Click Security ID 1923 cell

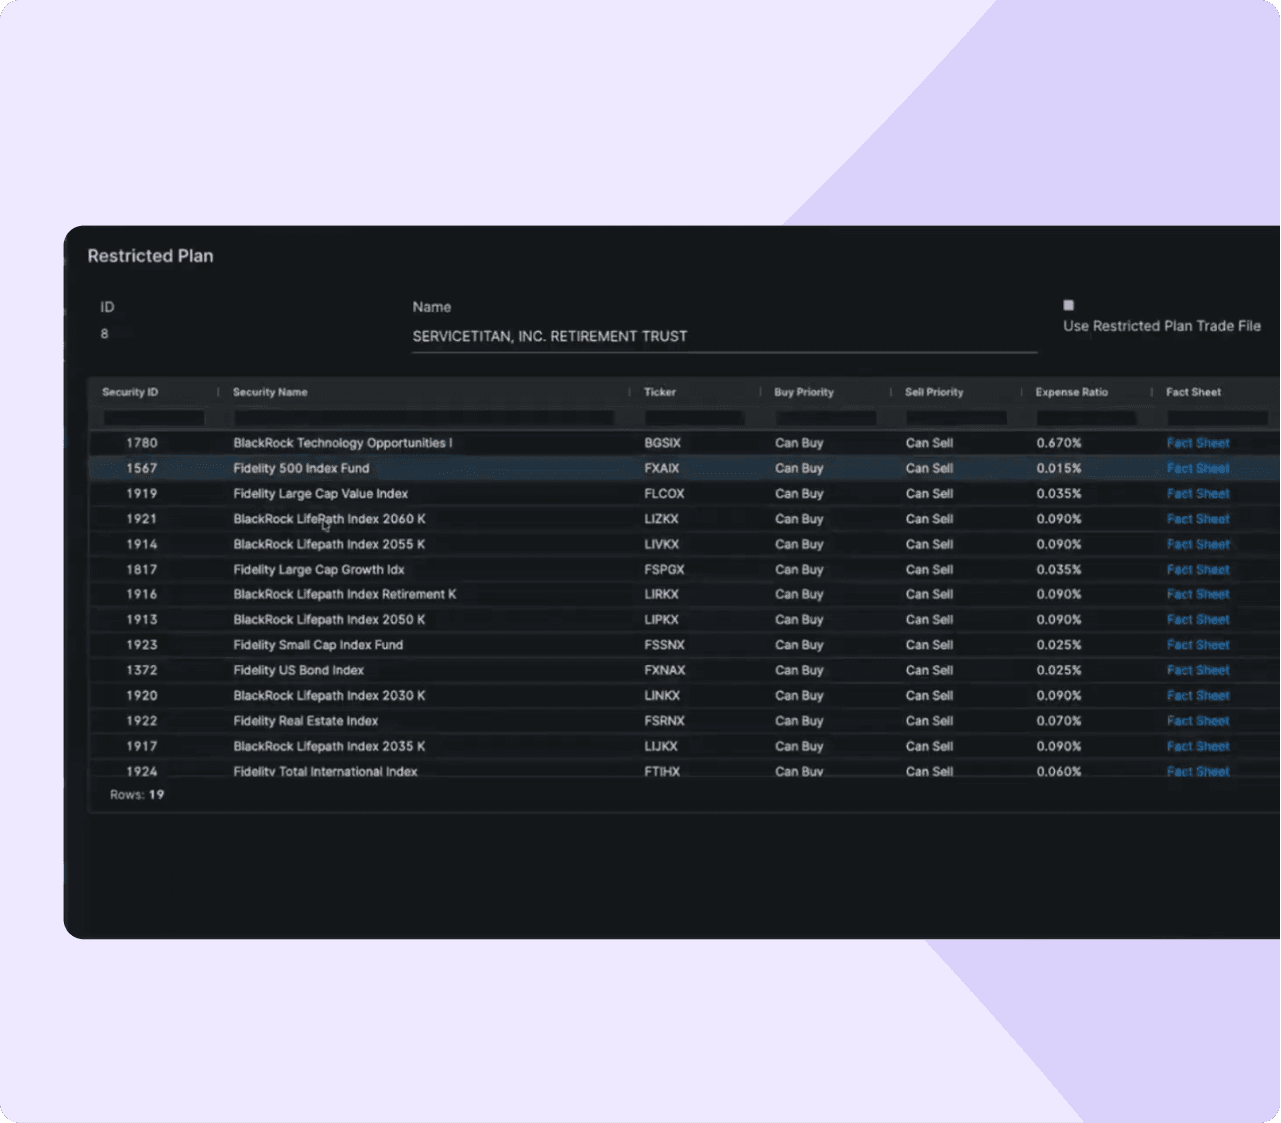tap(141, 645)
